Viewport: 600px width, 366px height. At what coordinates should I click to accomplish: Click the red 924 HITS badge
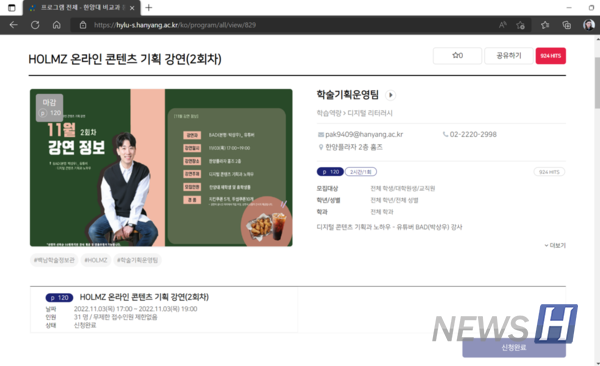551,56
